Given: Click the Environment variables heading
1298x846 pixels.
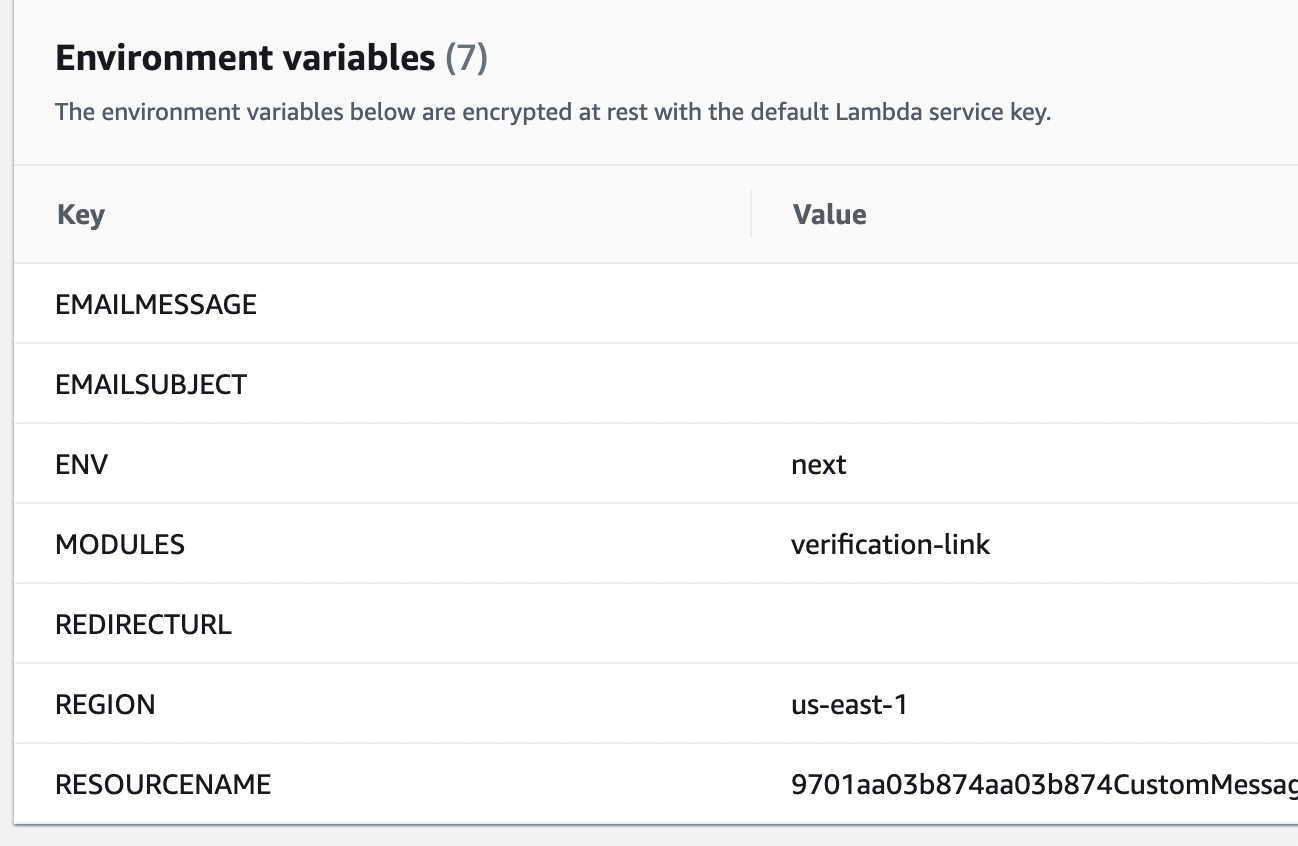Looking at the screenshot, I should point(245,59).
